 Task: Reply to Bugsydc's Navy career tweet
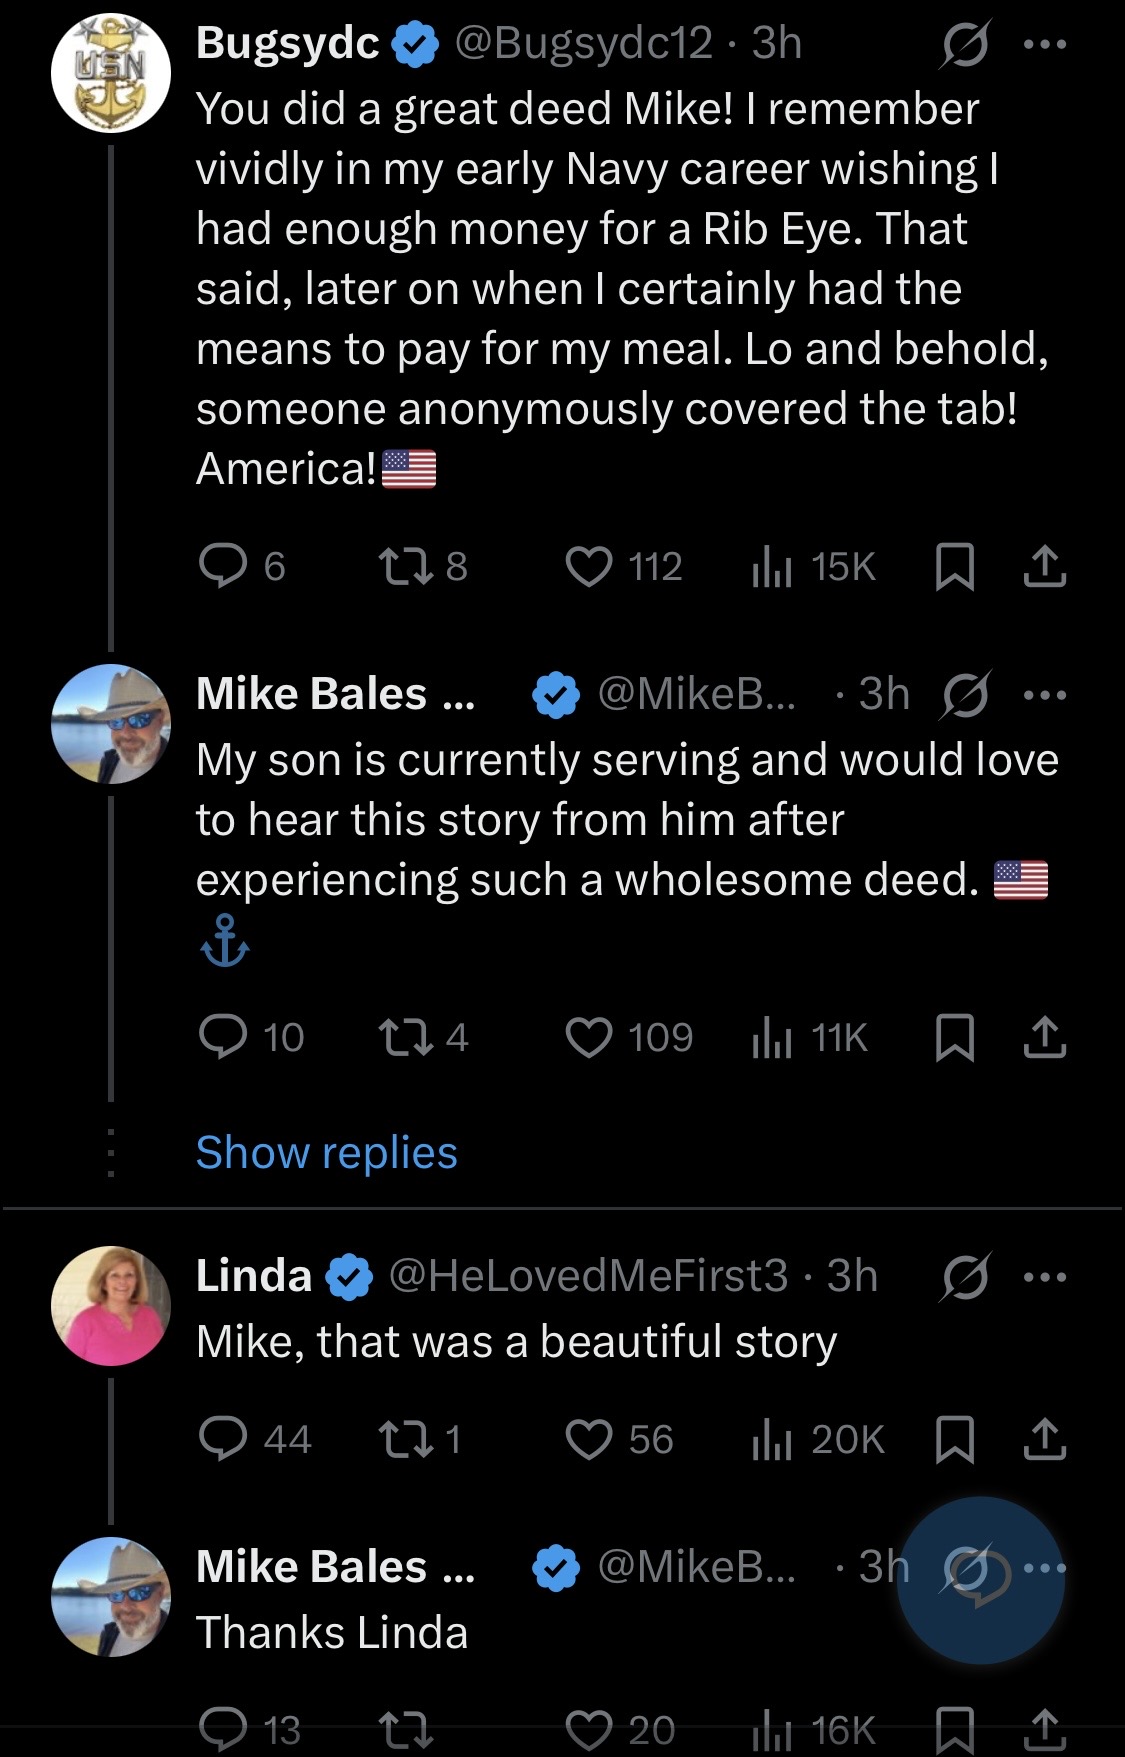click(x=223, y=566)
